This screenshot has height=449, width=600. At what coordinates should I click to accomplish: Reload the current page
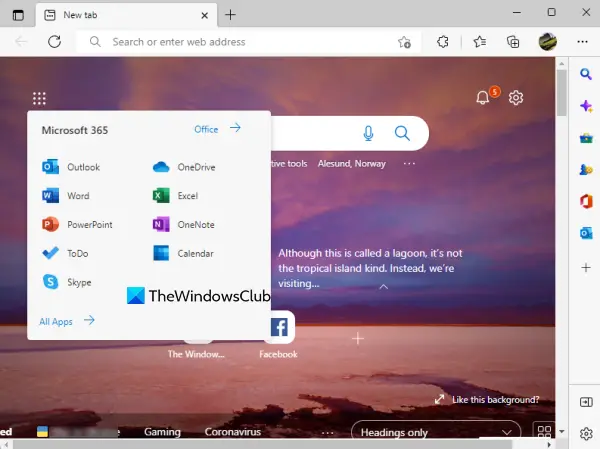click(x=54, y=41)
